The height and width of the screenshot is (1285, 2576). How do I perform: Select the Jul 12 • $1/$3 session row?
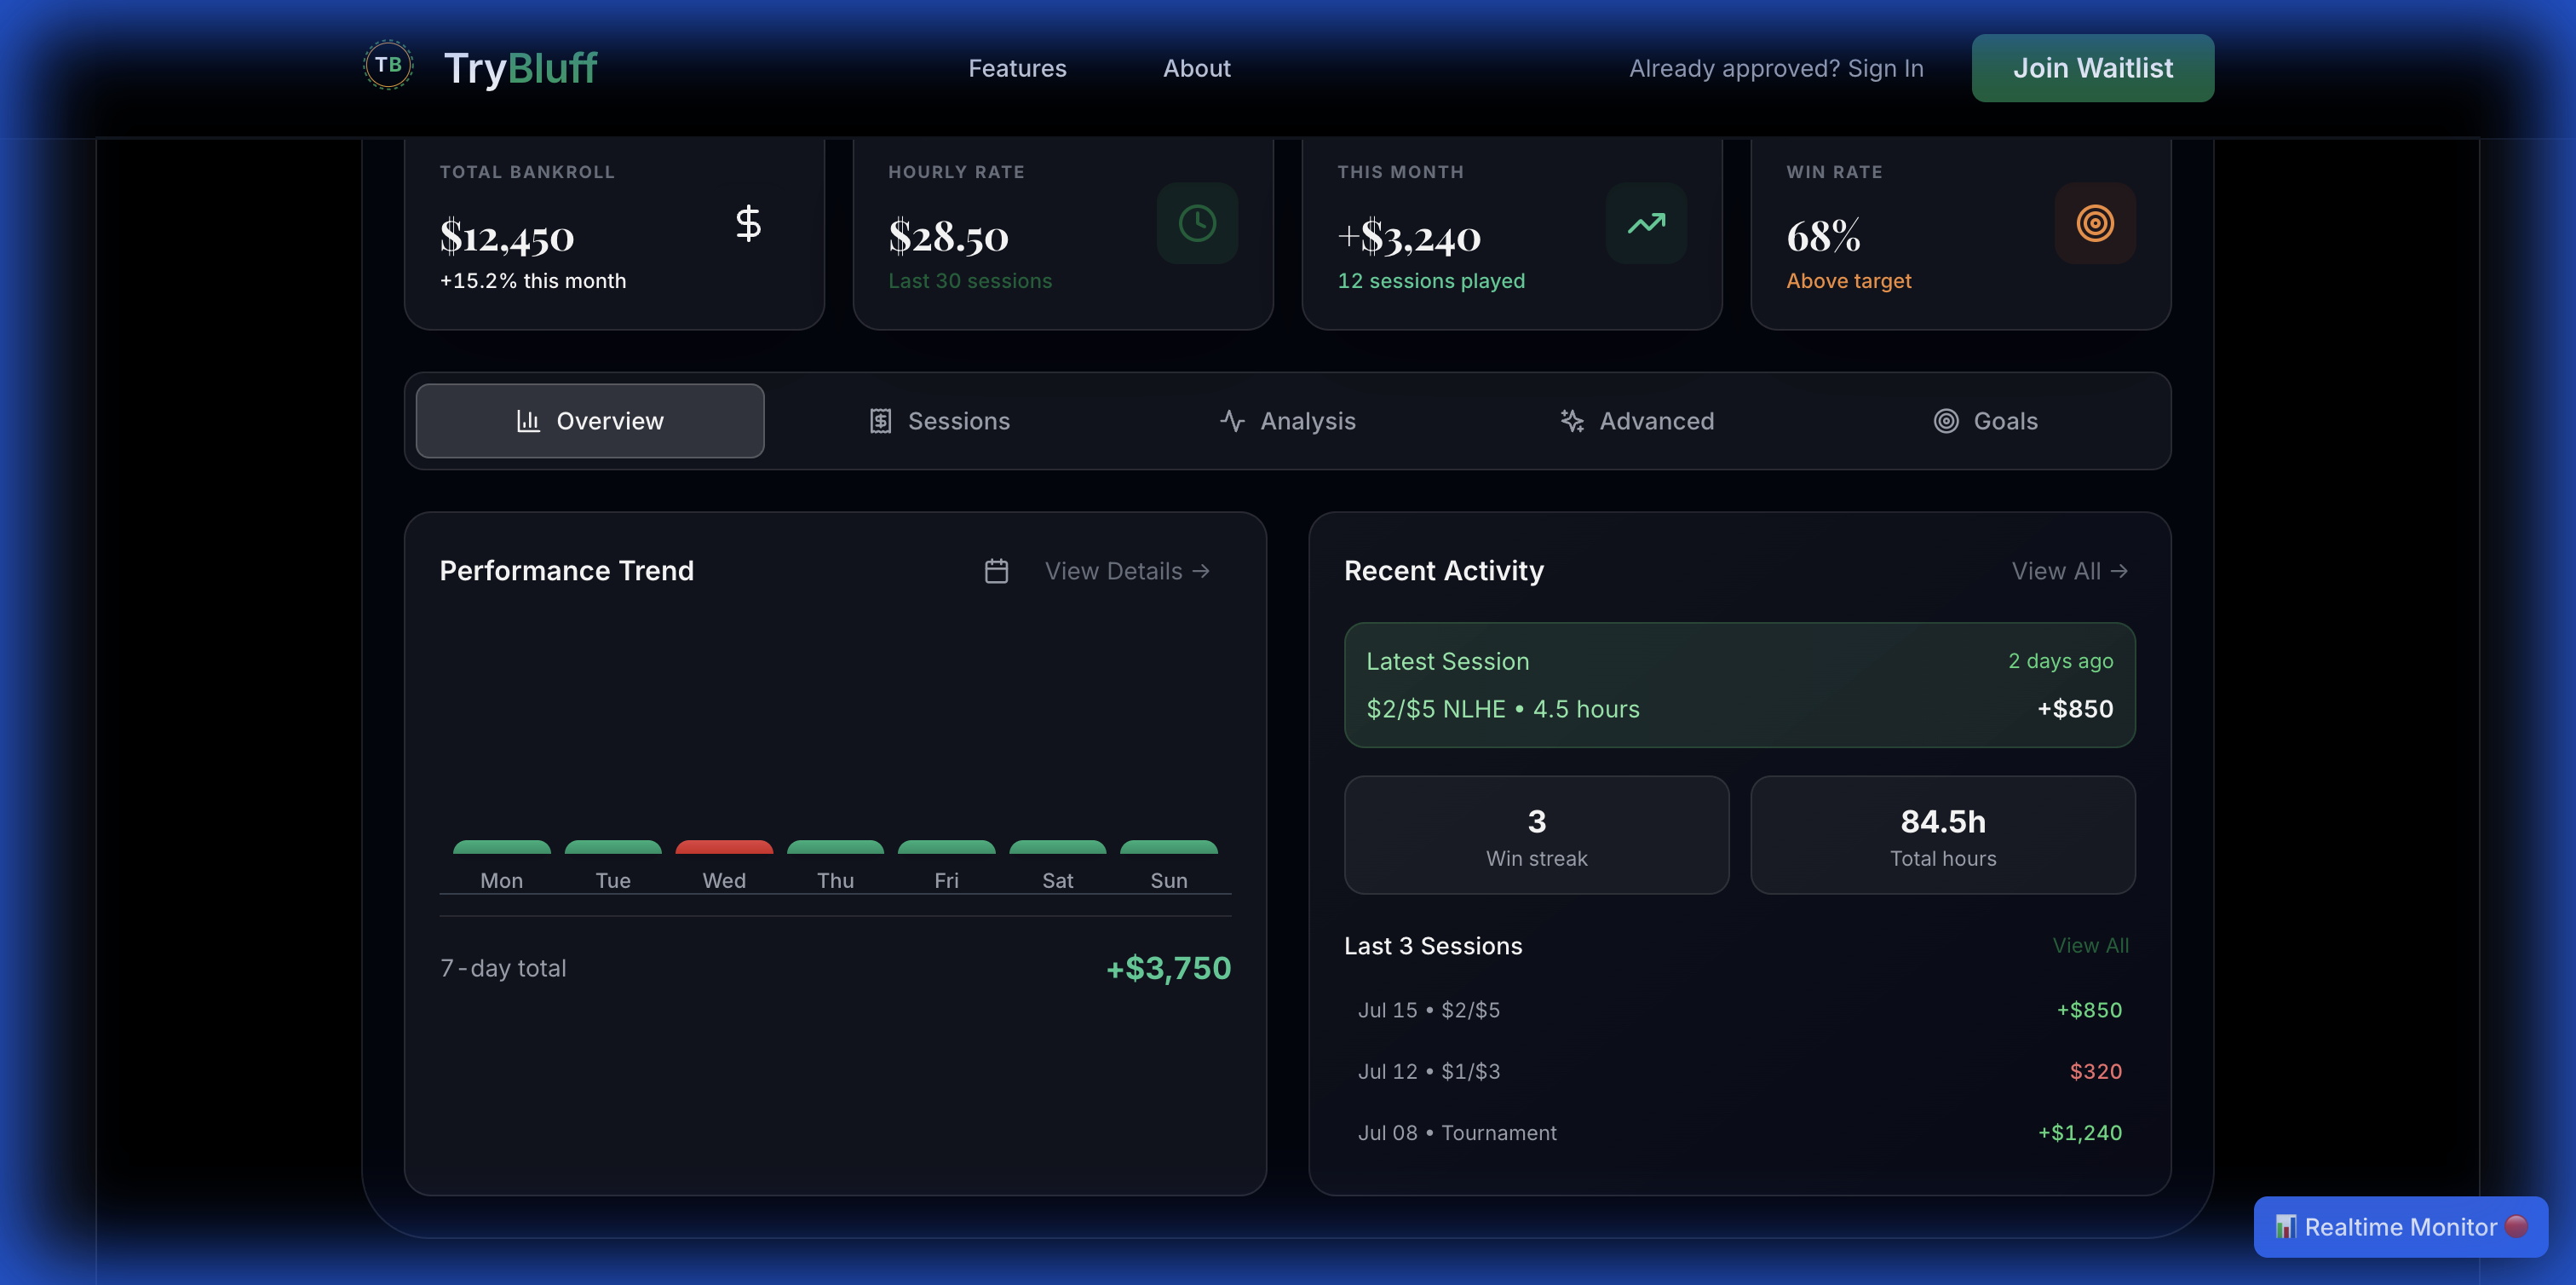pyautogui.click(x=1740, y=1071)
